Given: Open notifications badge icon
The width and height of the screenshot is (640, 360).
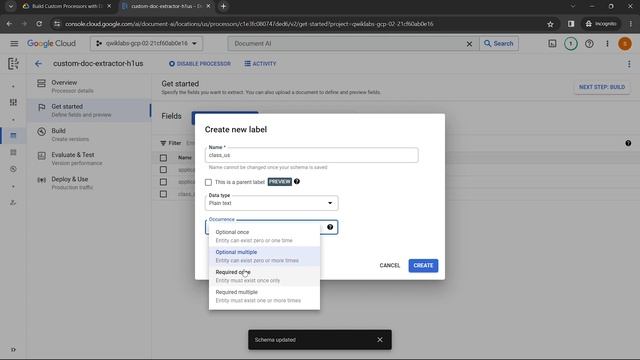Looking at the screenshot, I should [x=571, y=44].
